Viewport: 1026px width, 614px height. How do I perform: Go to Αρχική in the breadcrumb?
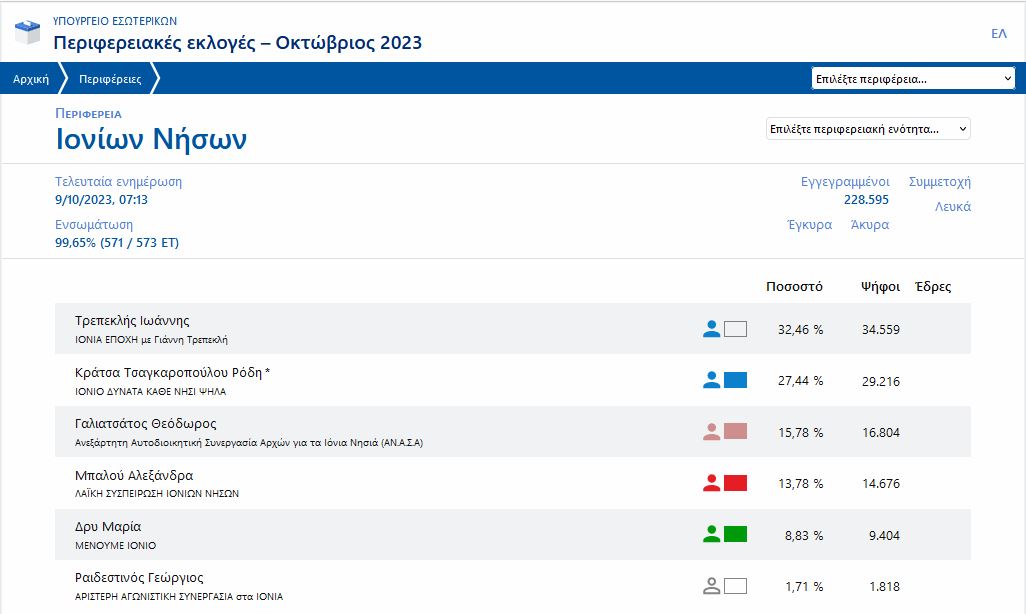pos(31,79)
